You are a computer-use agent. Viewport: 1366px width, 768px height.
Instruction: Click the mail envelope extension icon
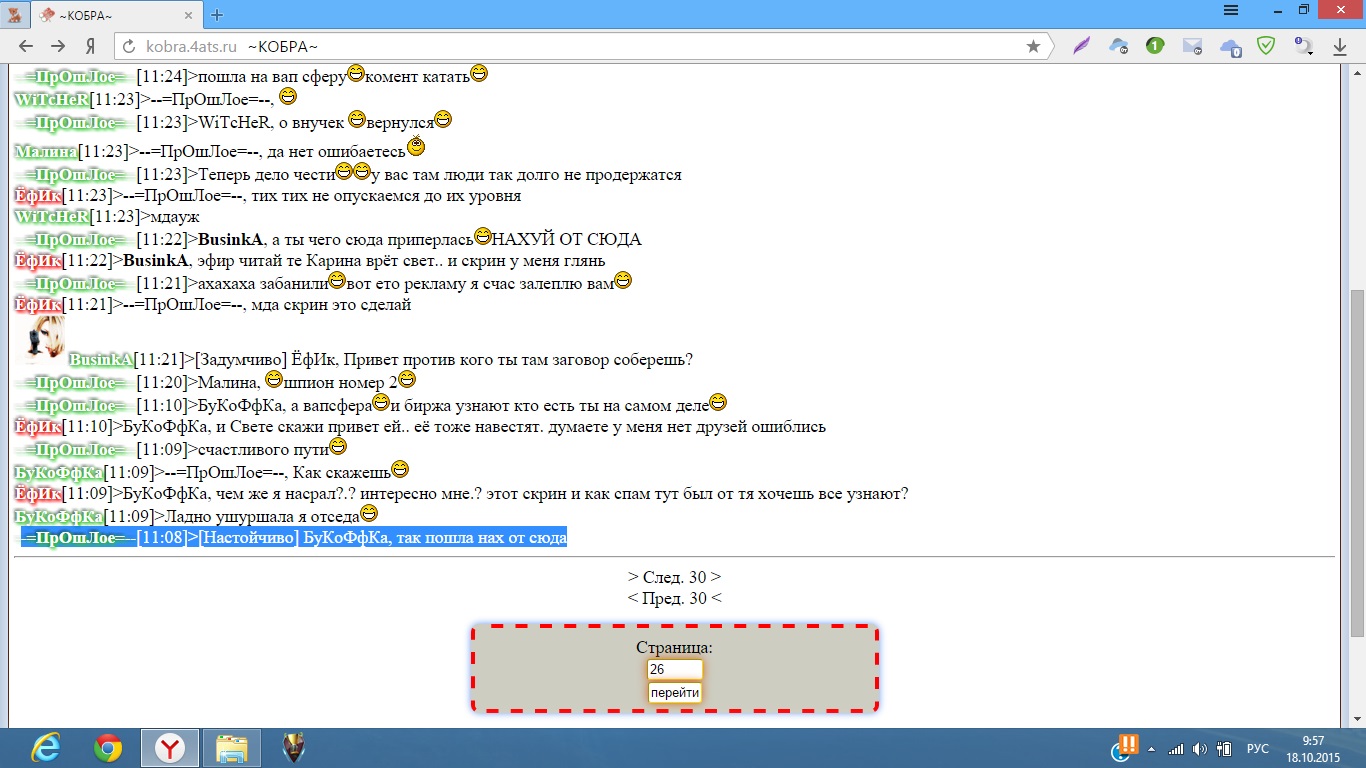[1192, 46]
